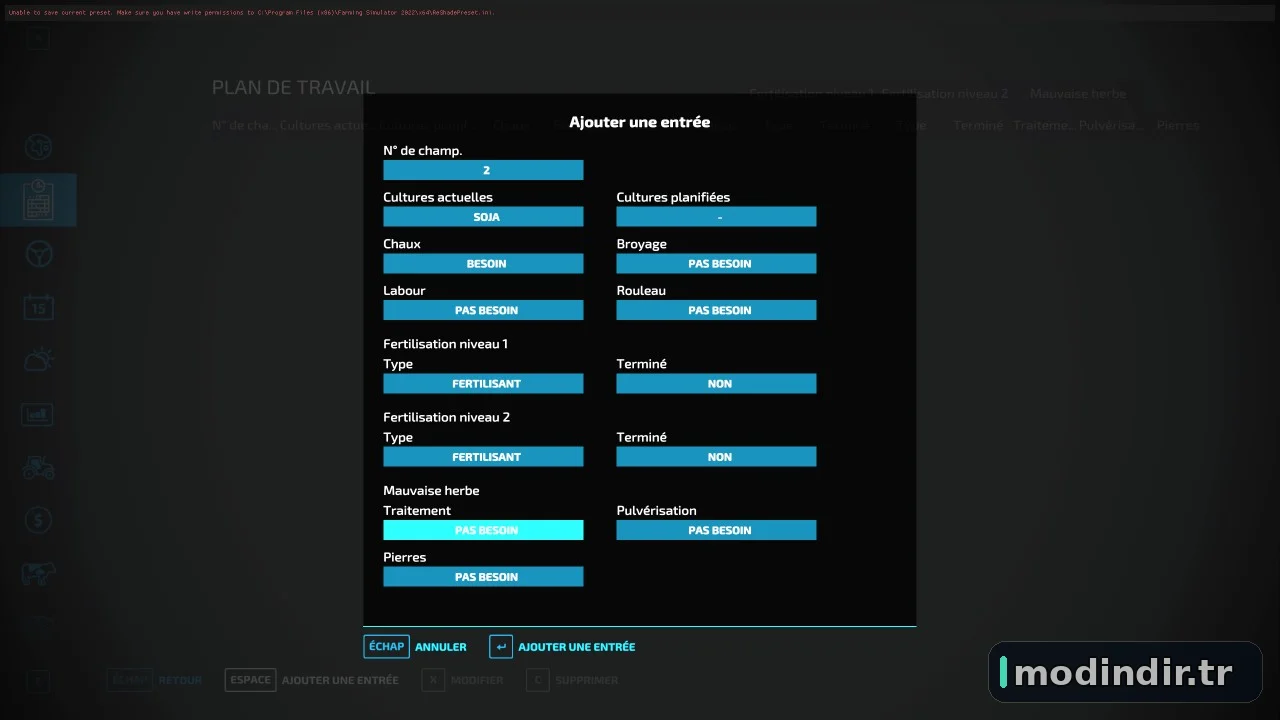The height and width of the screenshot is (720, 1280).
Task: Click the Pierres column header in background
Action: 1178,125
